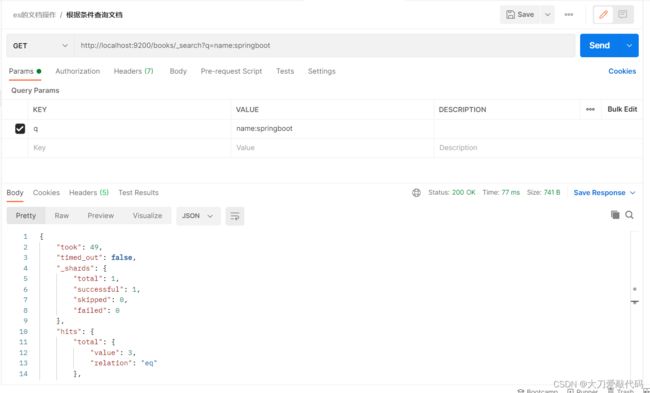Switch to the Tests tab

point(285,71)
